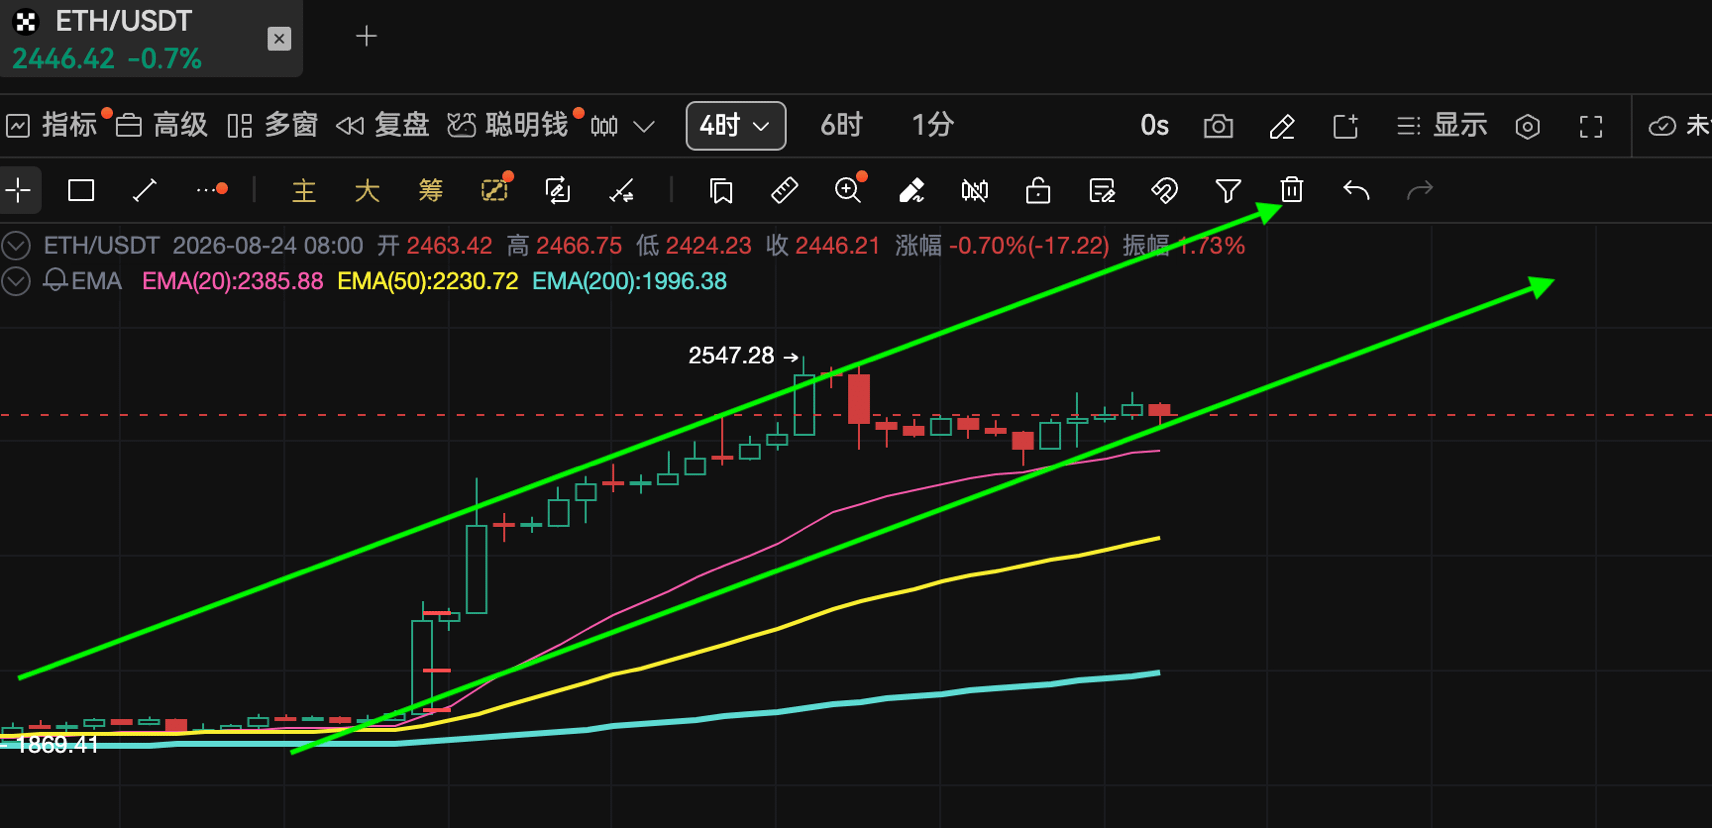
Task: Click the 2026-08-24 08:00 candle timestamp
Action: click(x=268, y=245)
